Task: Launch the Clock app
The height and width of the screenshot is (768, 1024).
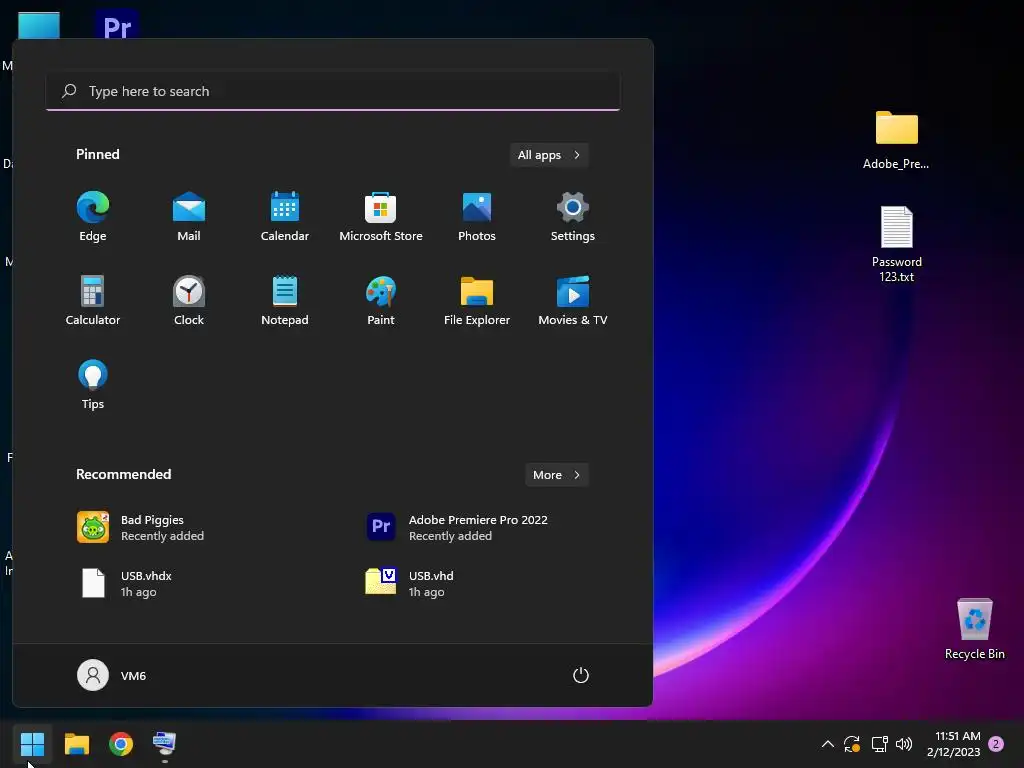Action: (189, 300)
